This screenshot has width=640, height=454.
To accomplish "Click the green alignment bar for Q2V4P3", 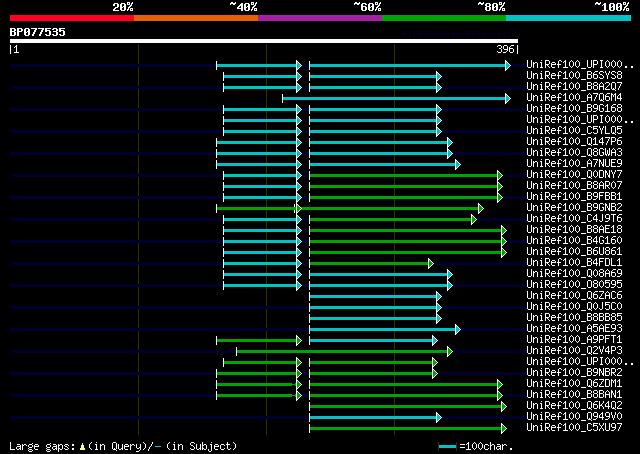I will click(344, 352).
